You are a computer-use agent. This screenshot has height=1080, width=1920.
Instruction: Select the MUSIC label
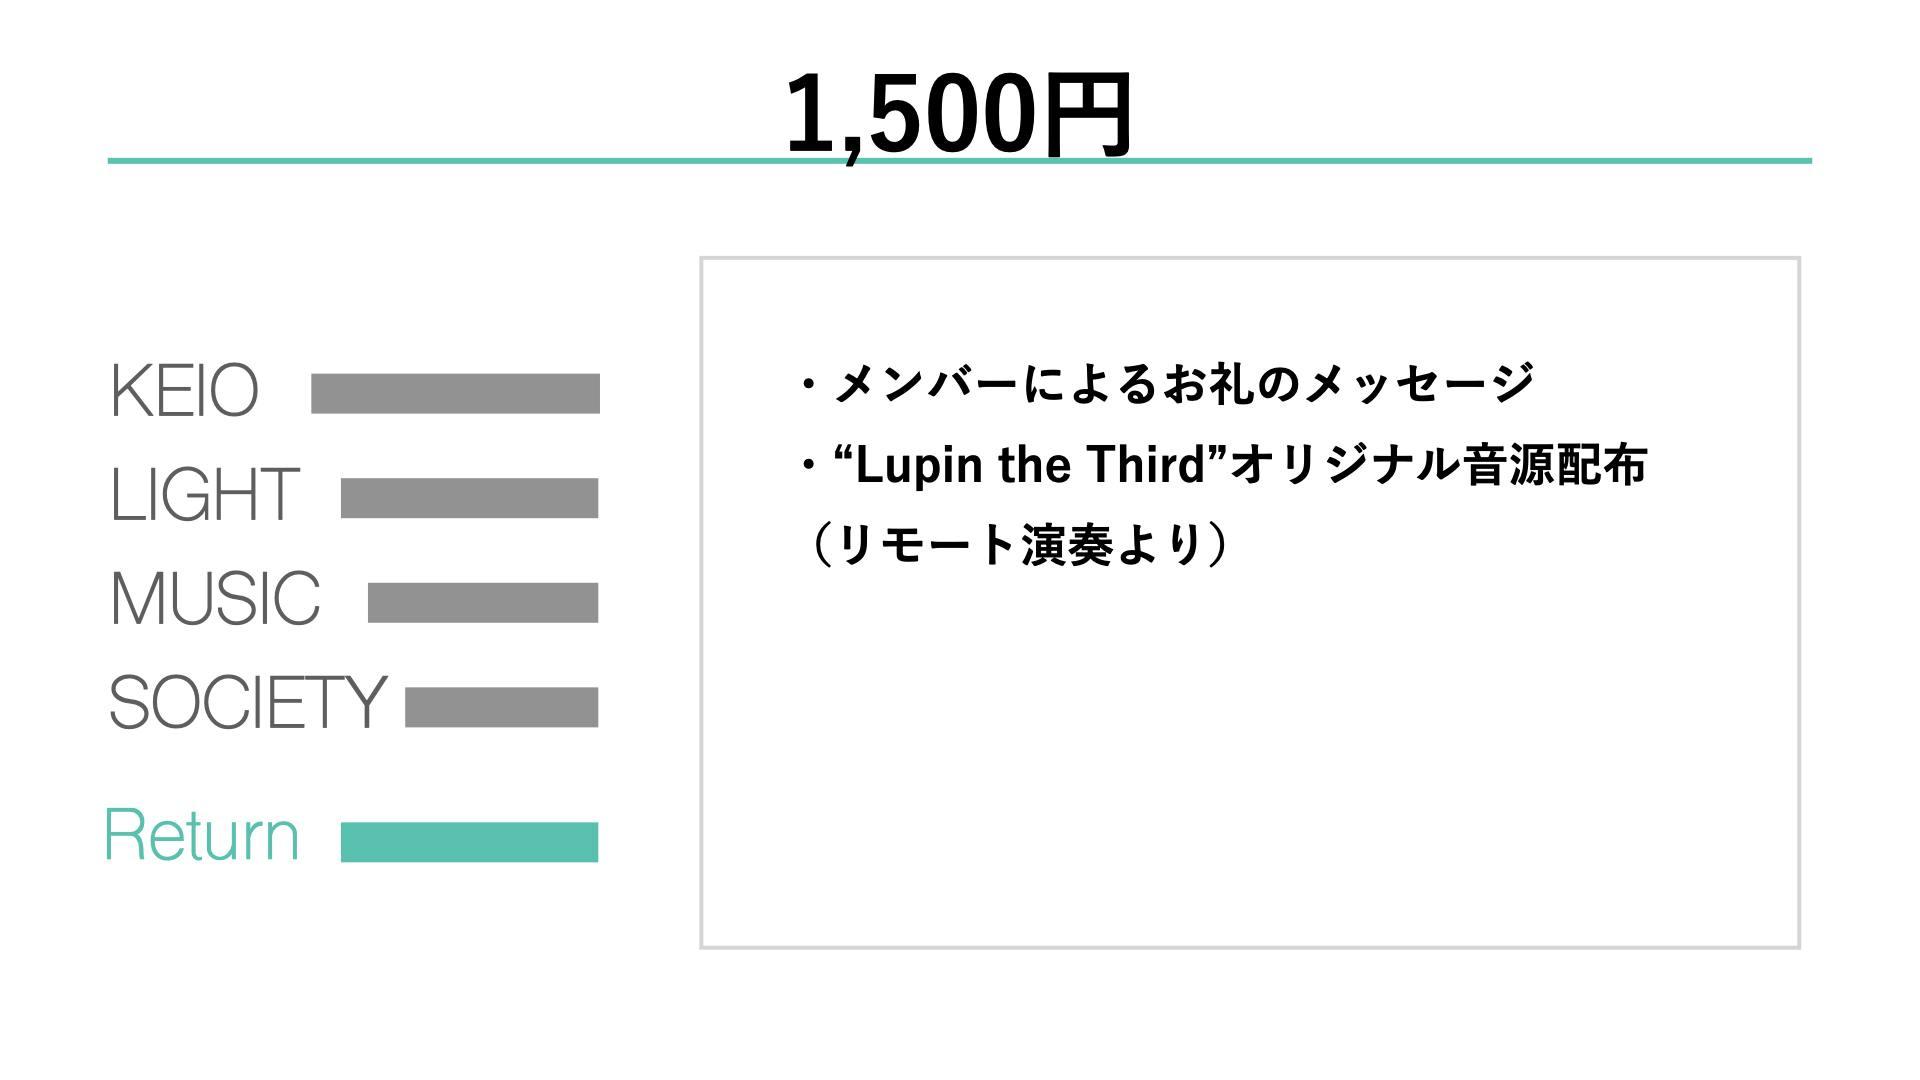click(x=215, y=599)
